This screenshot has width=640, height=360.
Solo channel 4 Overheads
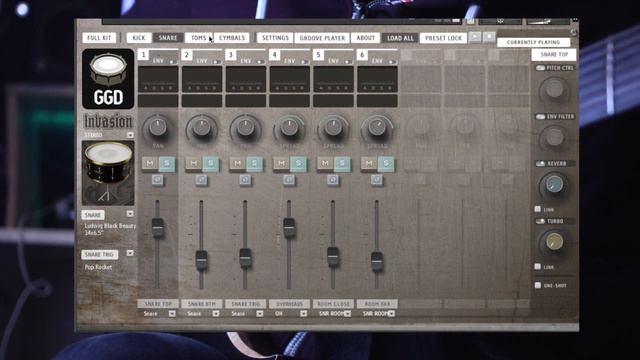pyautogui.click(x=298, y=164)
